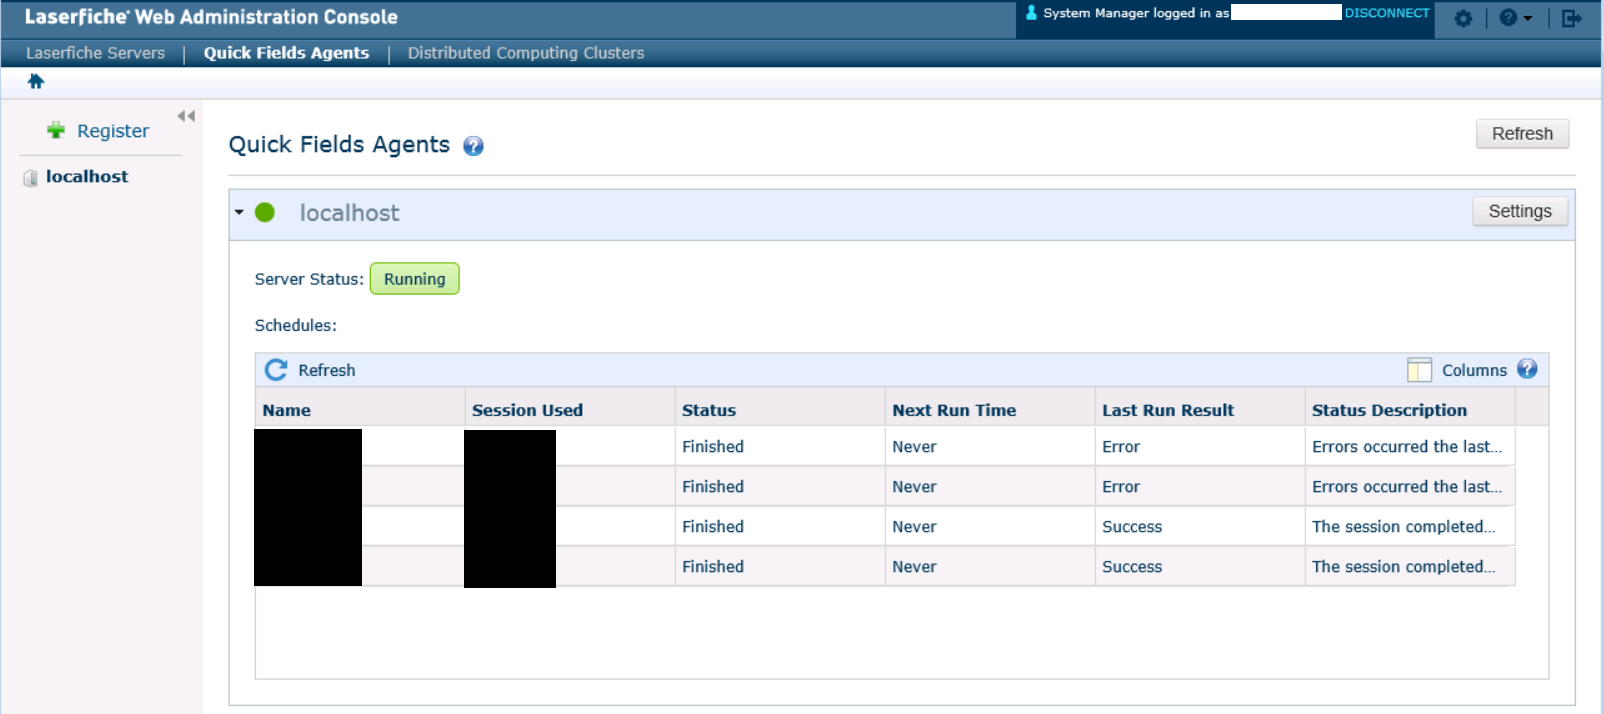
Task: Open the settings gear in the header
Action: point(1463,18)
